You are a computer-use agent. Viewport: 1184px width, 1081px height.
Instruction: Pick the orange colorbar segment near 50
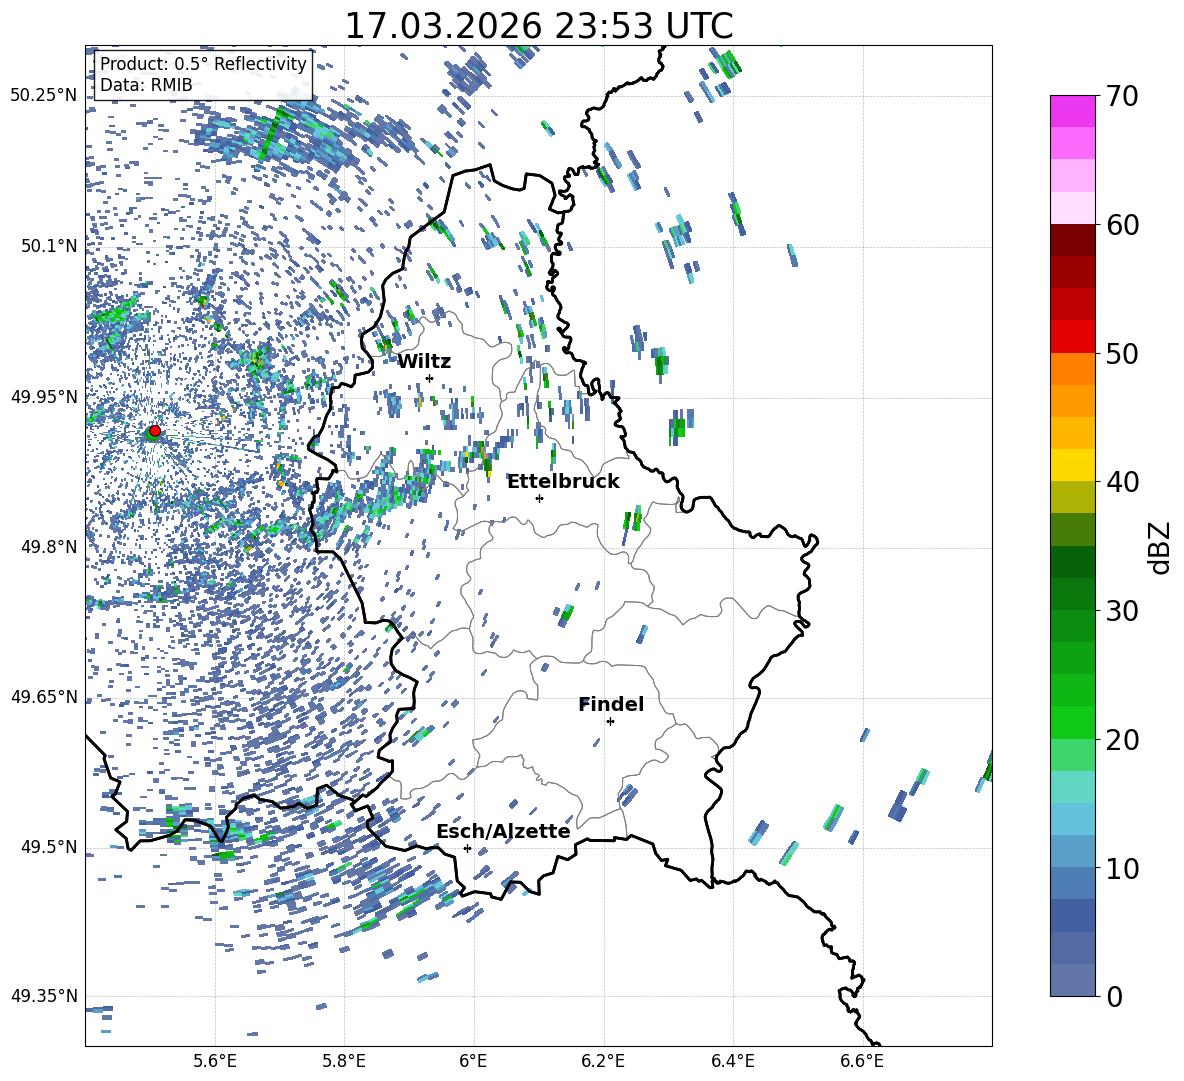point(1073,368)
